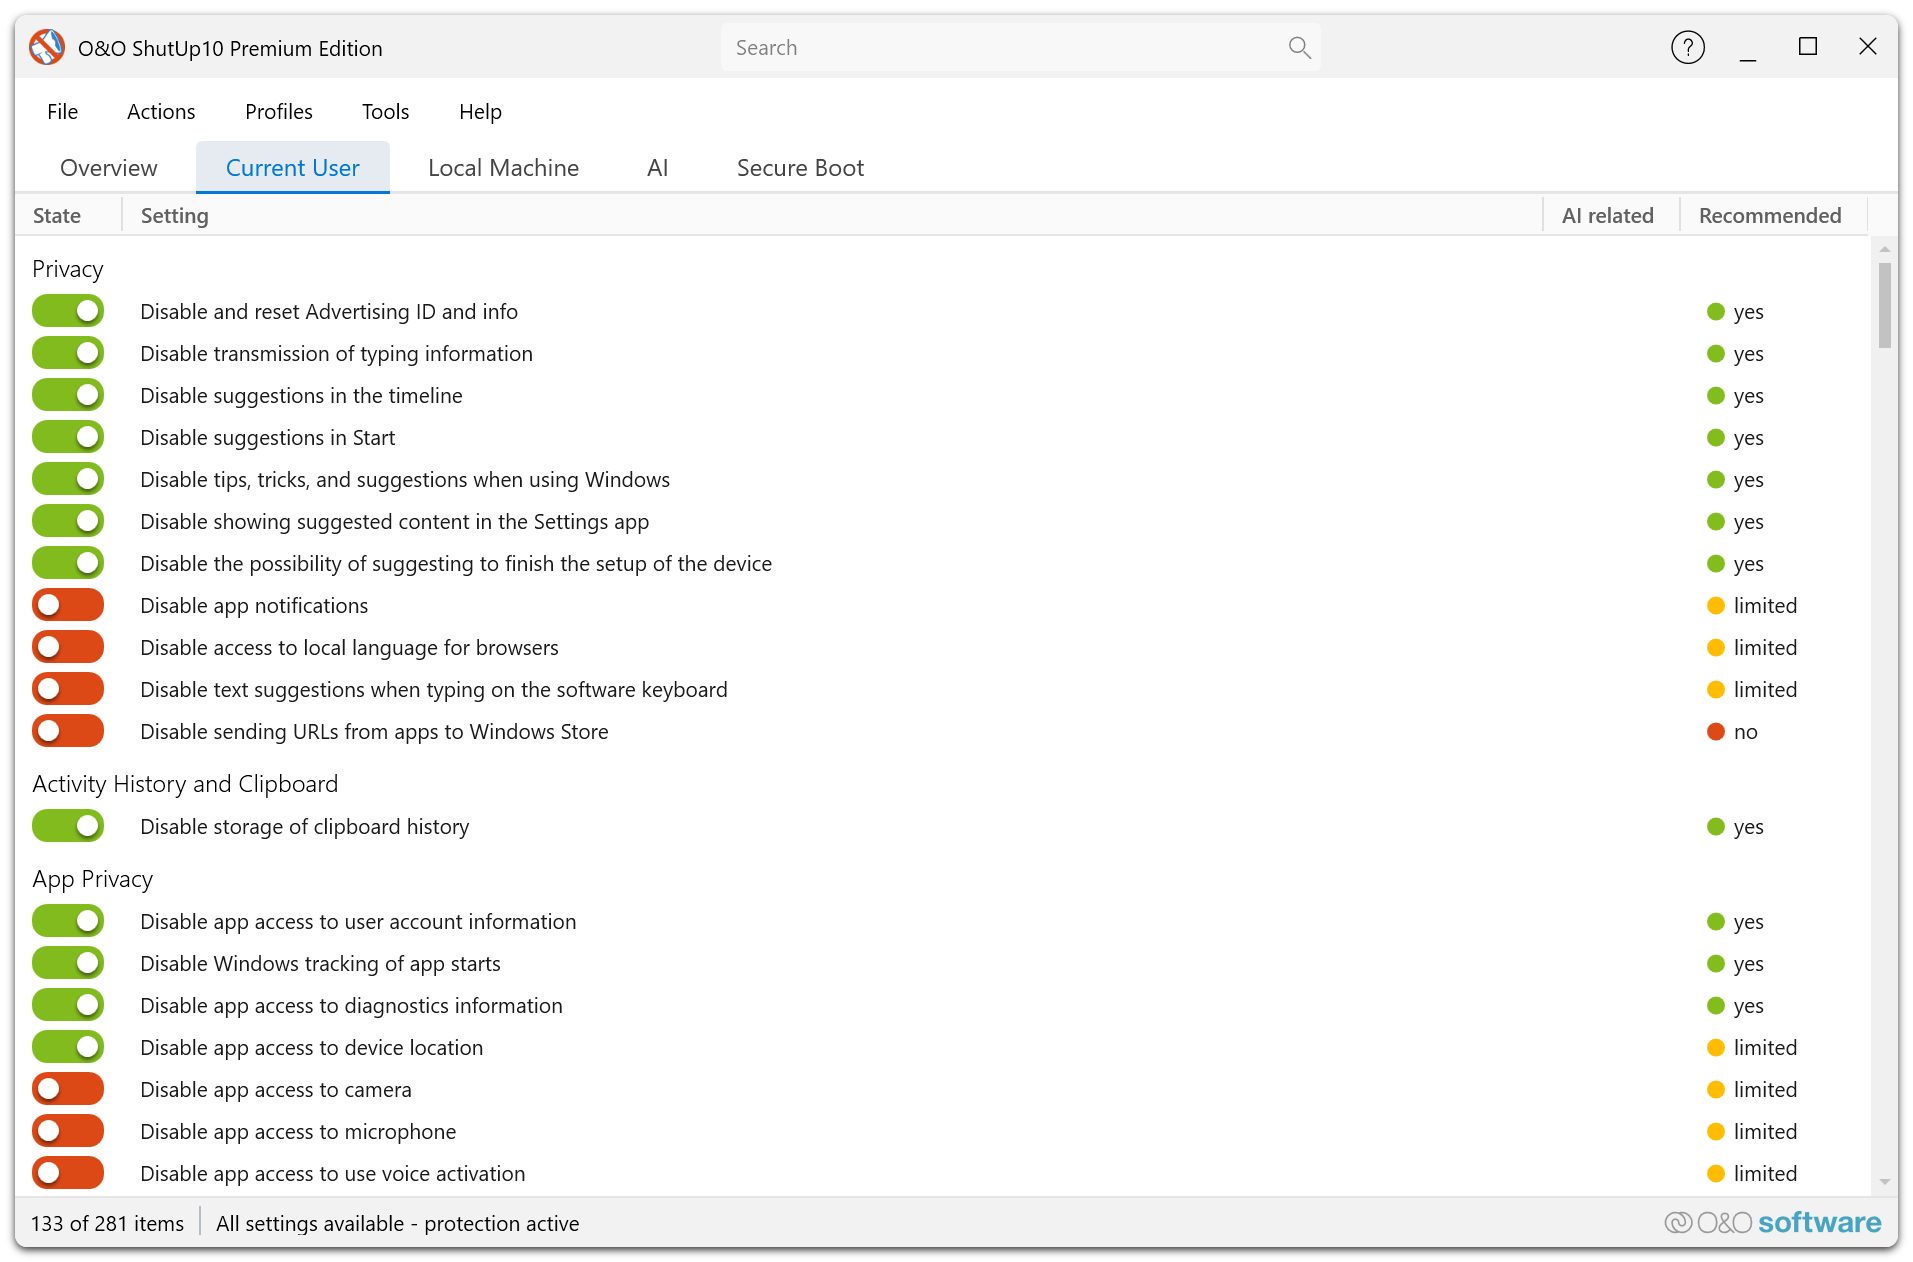1913x1262 pixels.
Task: Switch to the Local Machine tab
Action: coord(503,167)
